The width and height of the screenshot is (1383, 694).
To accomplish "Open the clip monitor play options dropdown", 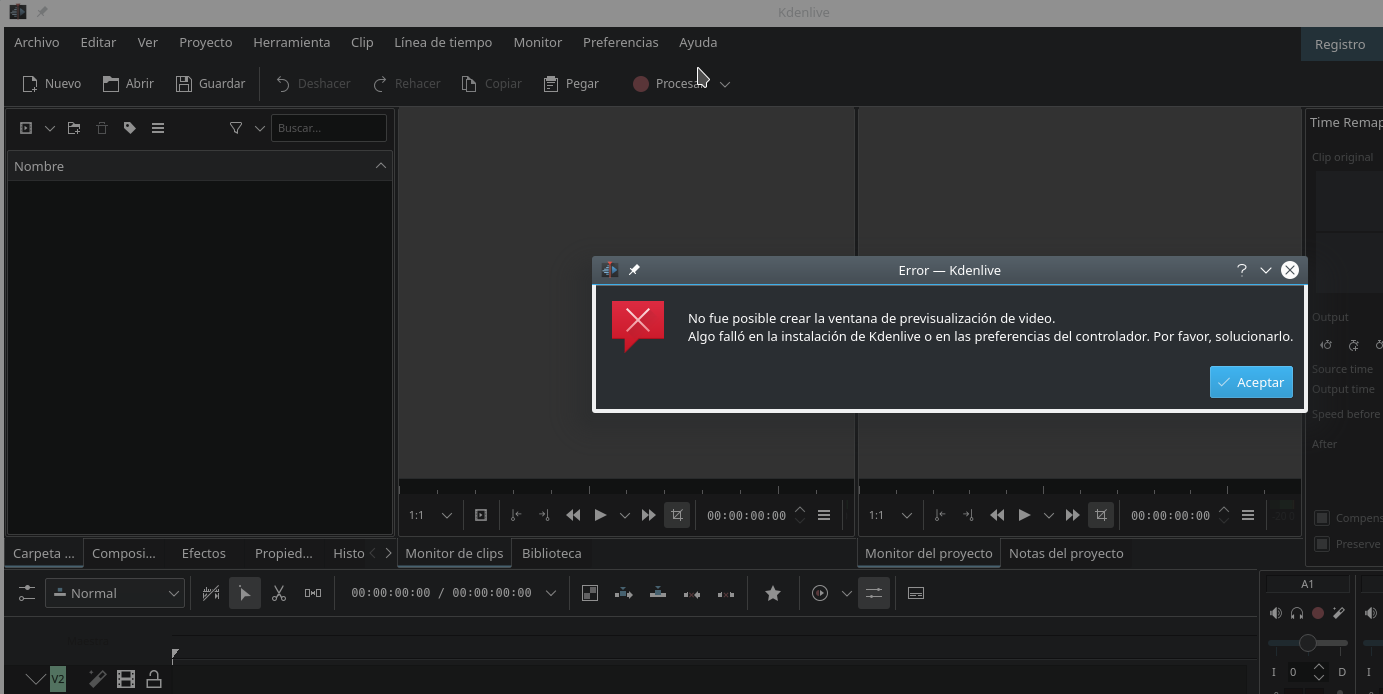I will [x=625, y=515].
